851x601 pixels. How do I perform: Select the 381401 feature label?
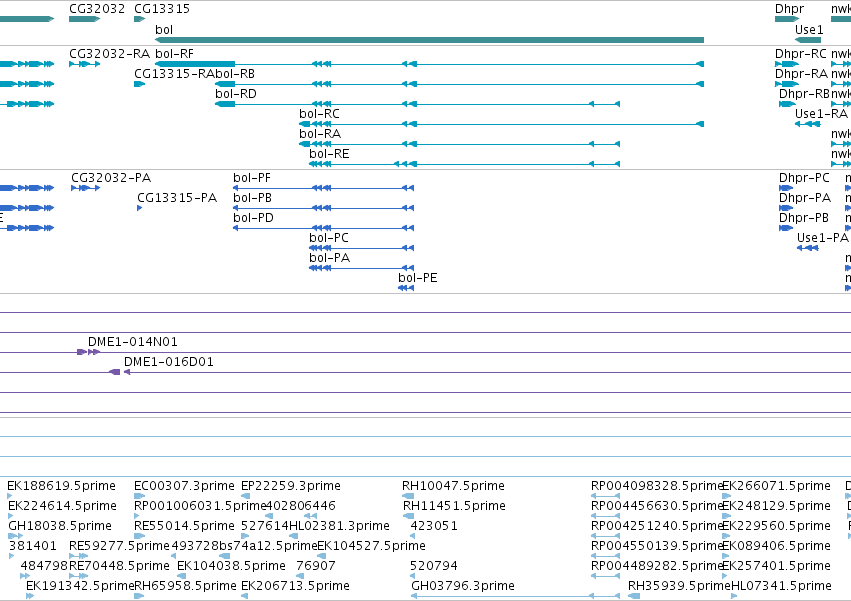coord(33,546)
